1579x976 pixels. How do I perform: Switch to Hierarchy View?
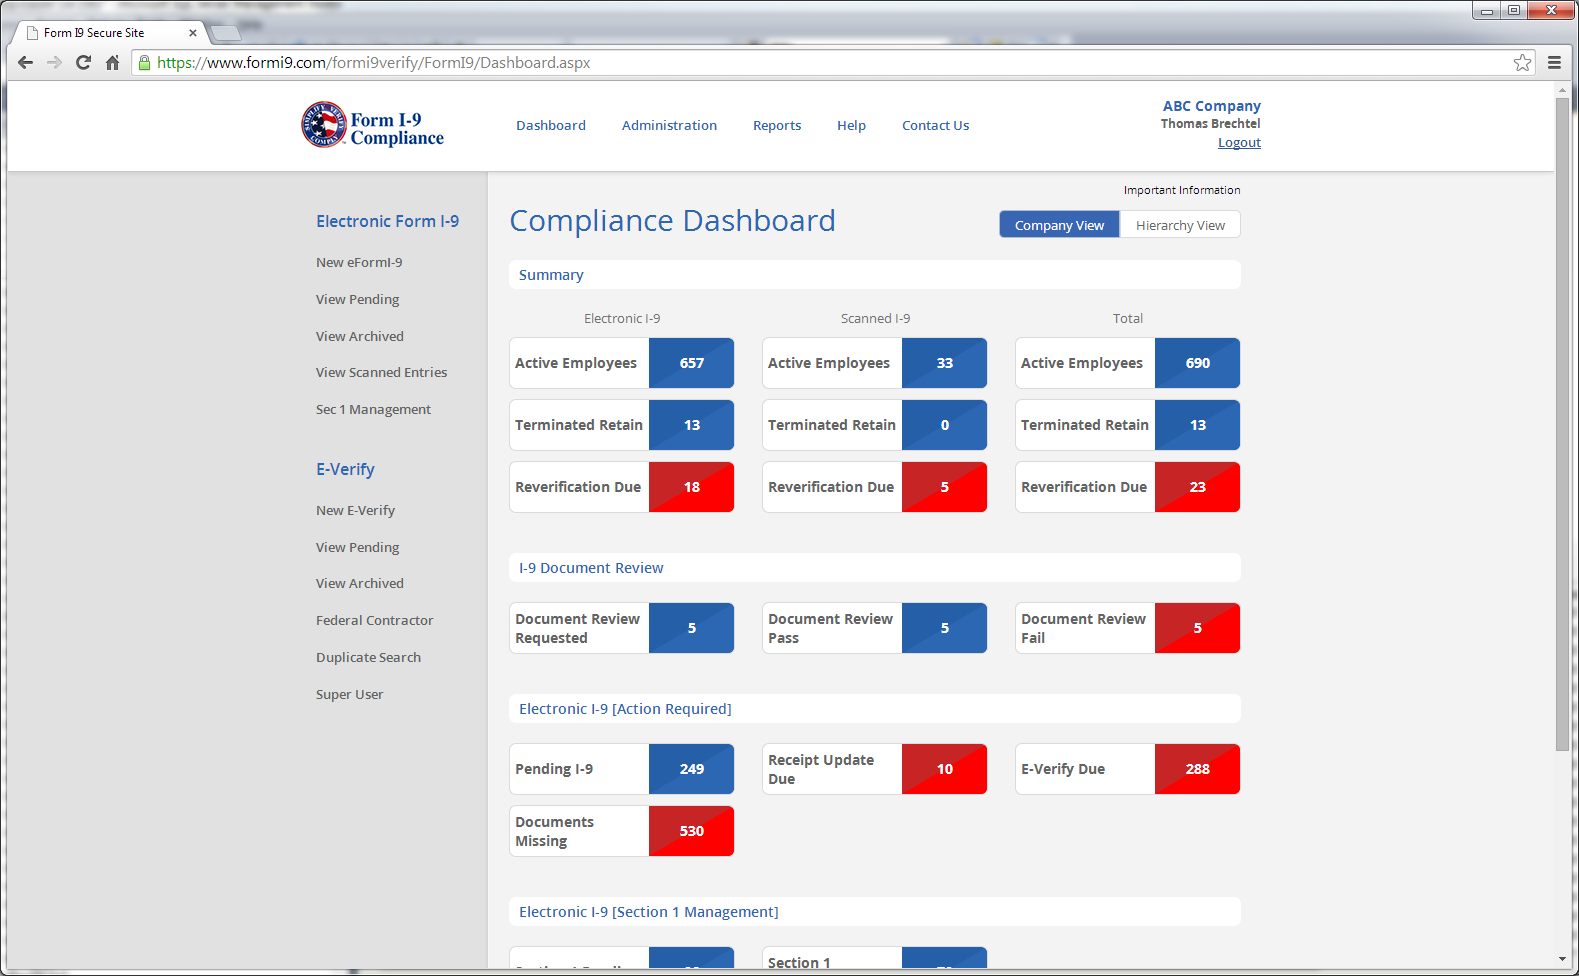(1180, 225)
